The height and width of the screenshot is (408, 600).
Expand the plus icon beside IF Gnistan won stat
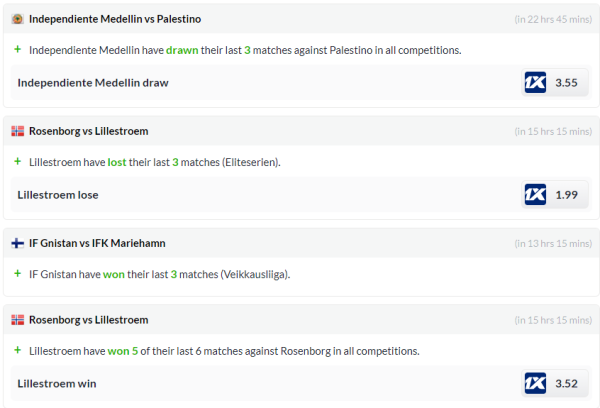17,273
